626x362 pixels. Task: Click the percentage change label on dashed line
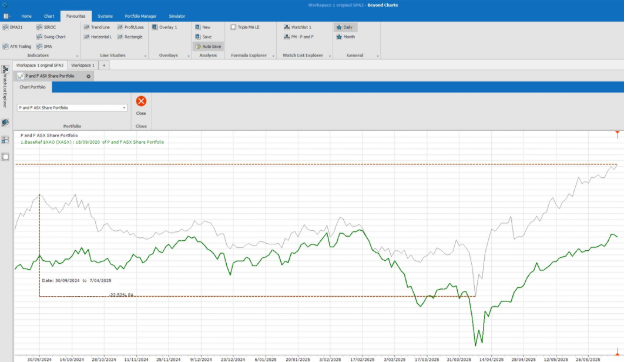point(121,295)
